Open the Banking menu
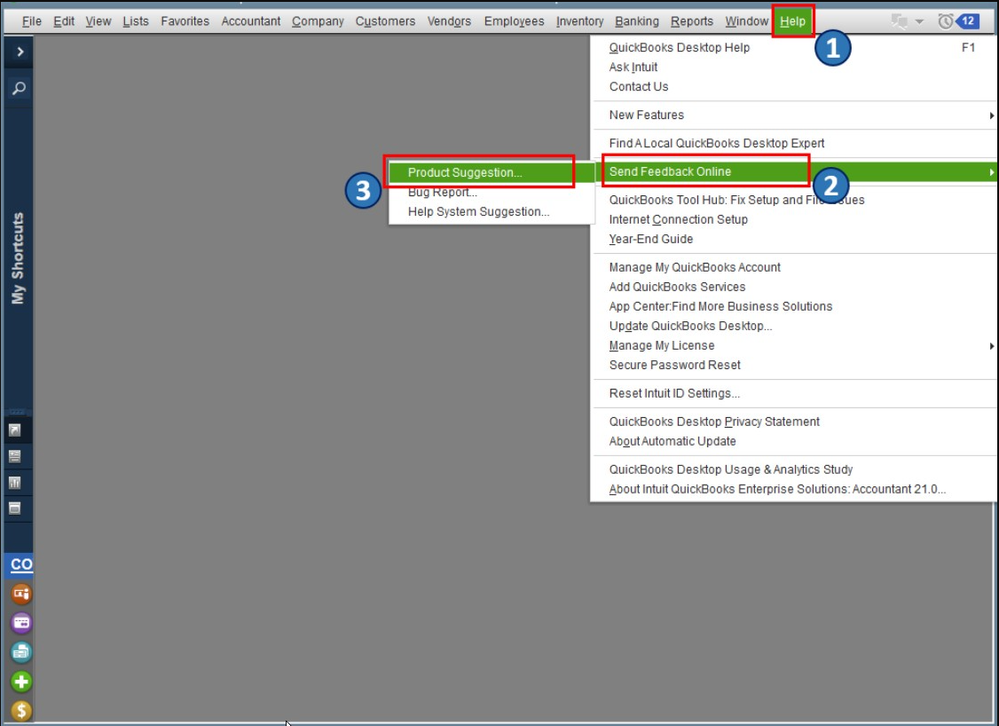 point(636,21)
